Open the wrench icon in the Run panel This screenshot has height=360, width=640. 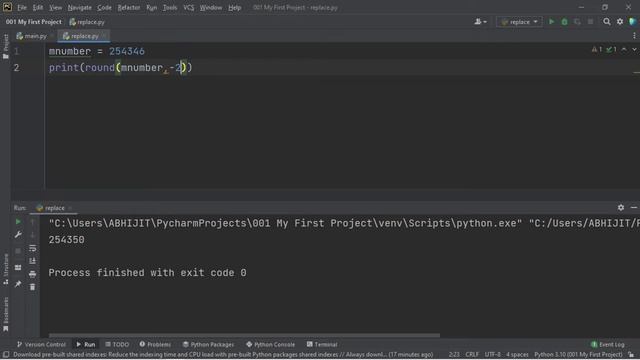(18, 235)
